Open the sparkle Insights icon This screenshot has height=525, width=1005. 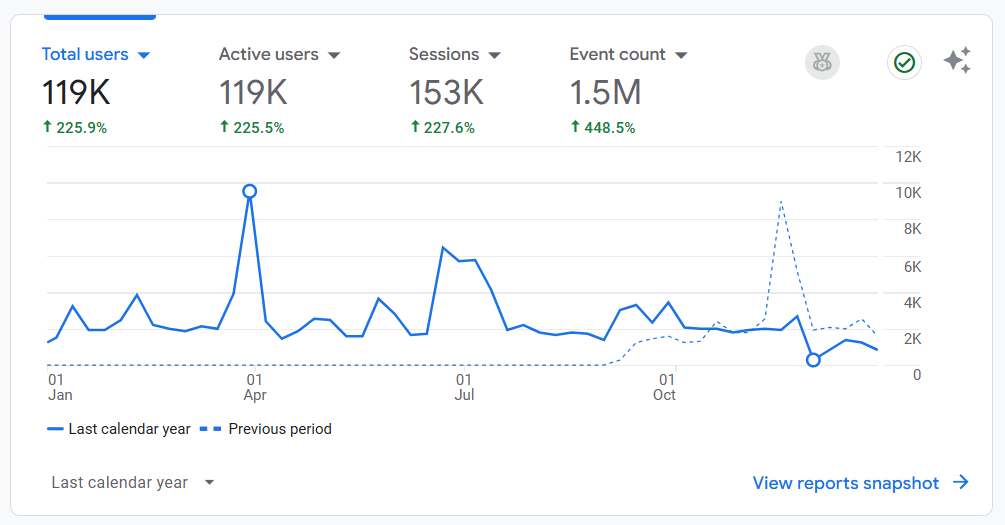click(x=957, y=62)
